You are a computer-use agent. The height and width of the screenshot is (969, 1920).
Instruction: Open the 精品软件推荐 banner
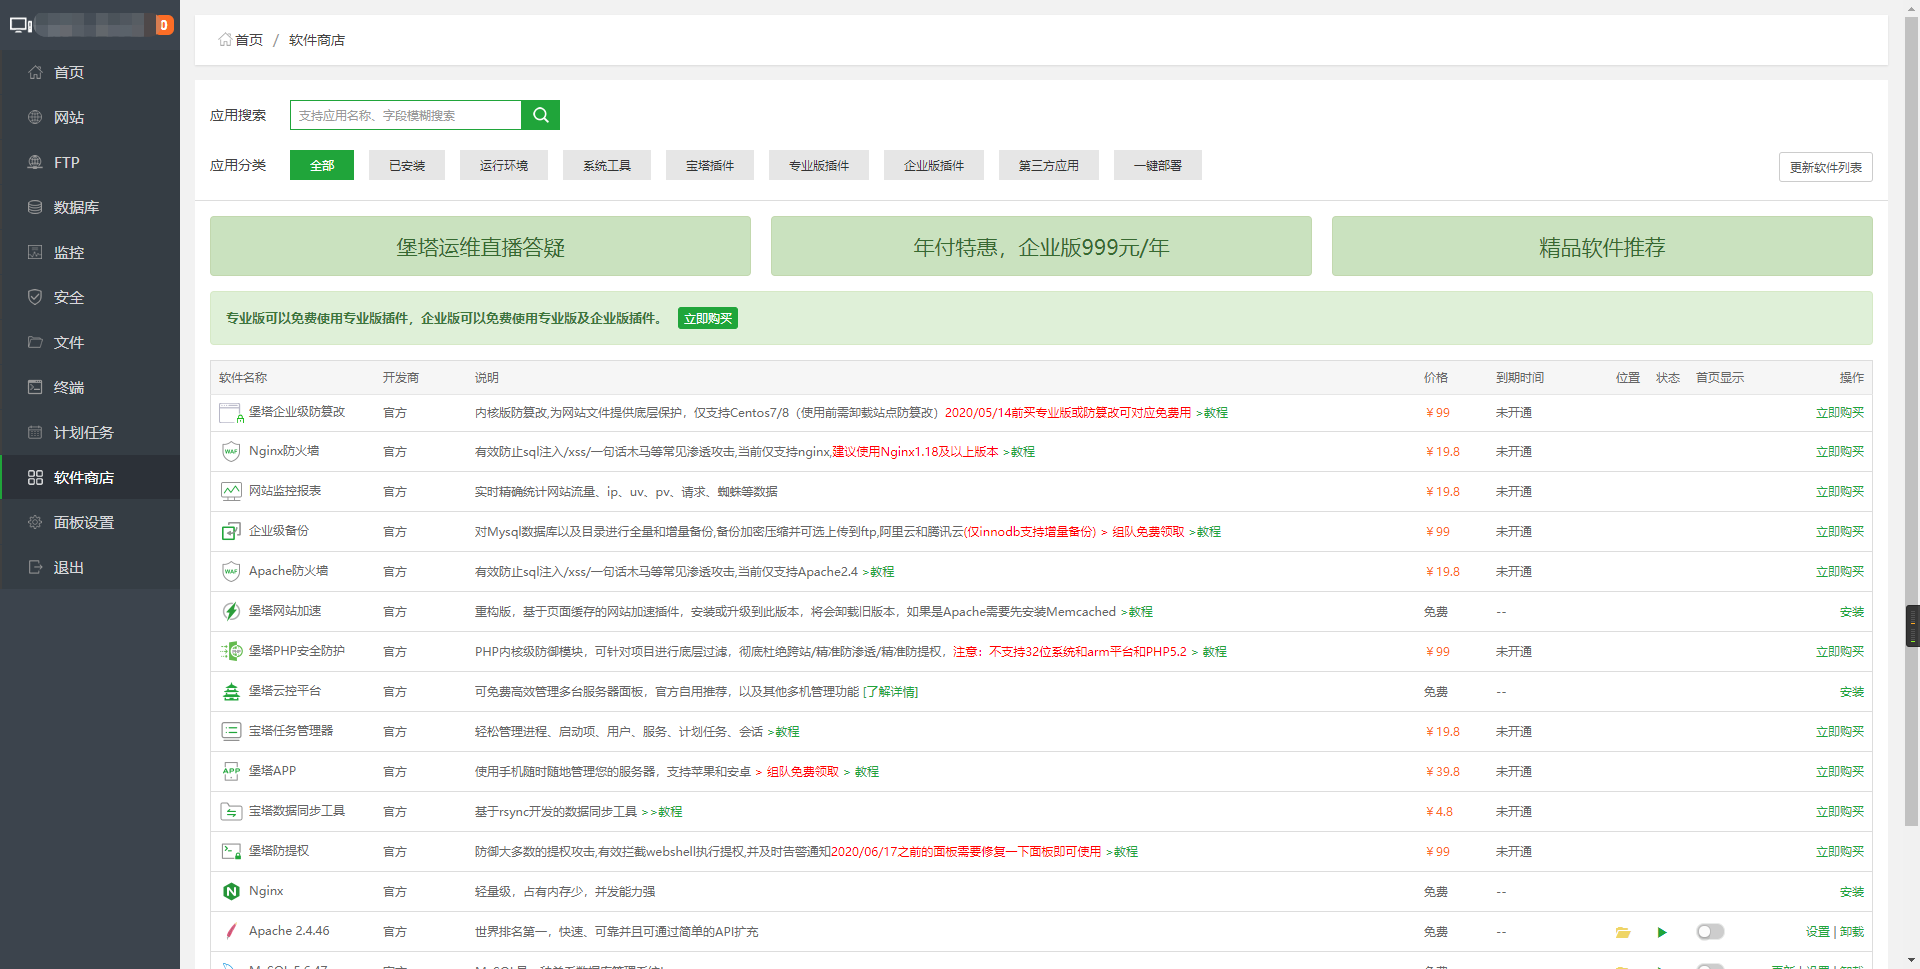click(1602, 246)
